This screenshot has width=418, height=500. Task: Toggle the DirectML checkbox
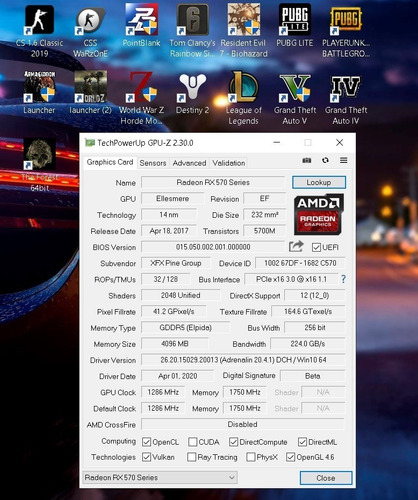[x=302, y=442]
